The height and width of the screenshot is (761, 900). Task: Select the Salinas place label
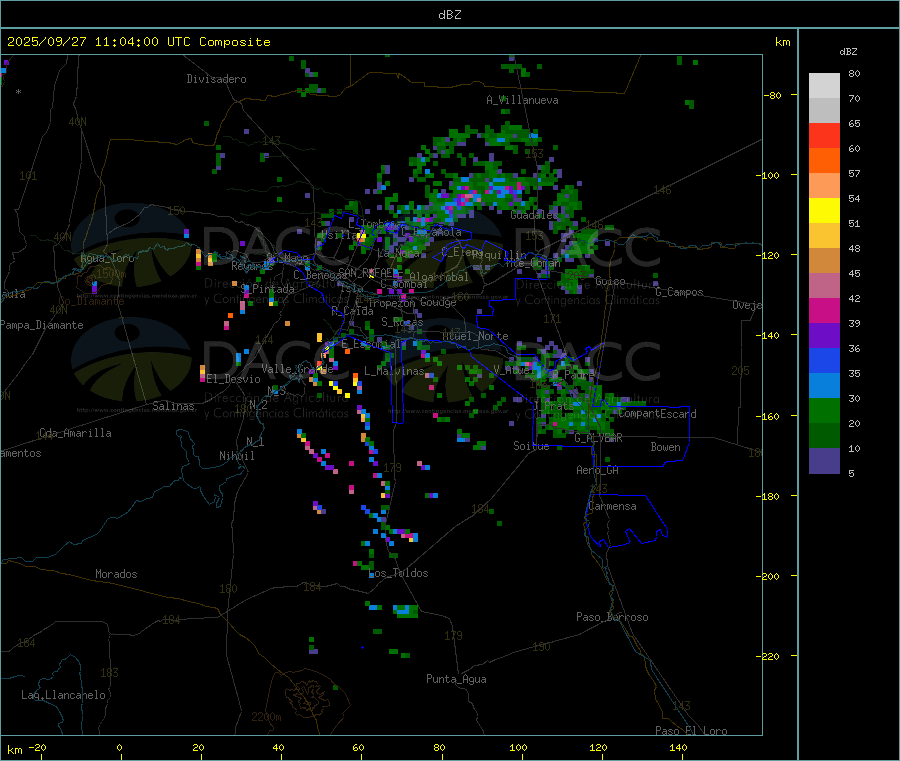click(175, 406)
